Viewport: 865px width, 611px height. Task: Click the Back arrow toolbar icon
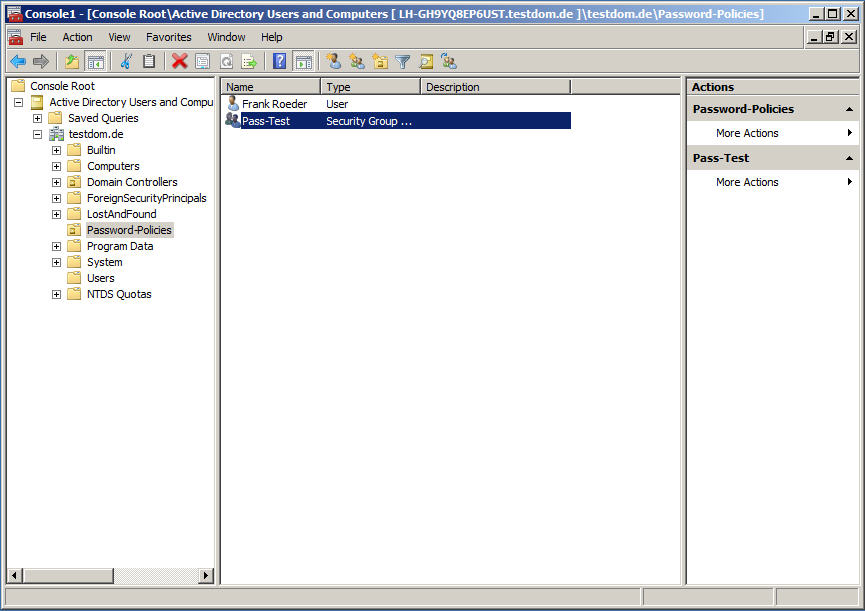click(x=18, y=61)
